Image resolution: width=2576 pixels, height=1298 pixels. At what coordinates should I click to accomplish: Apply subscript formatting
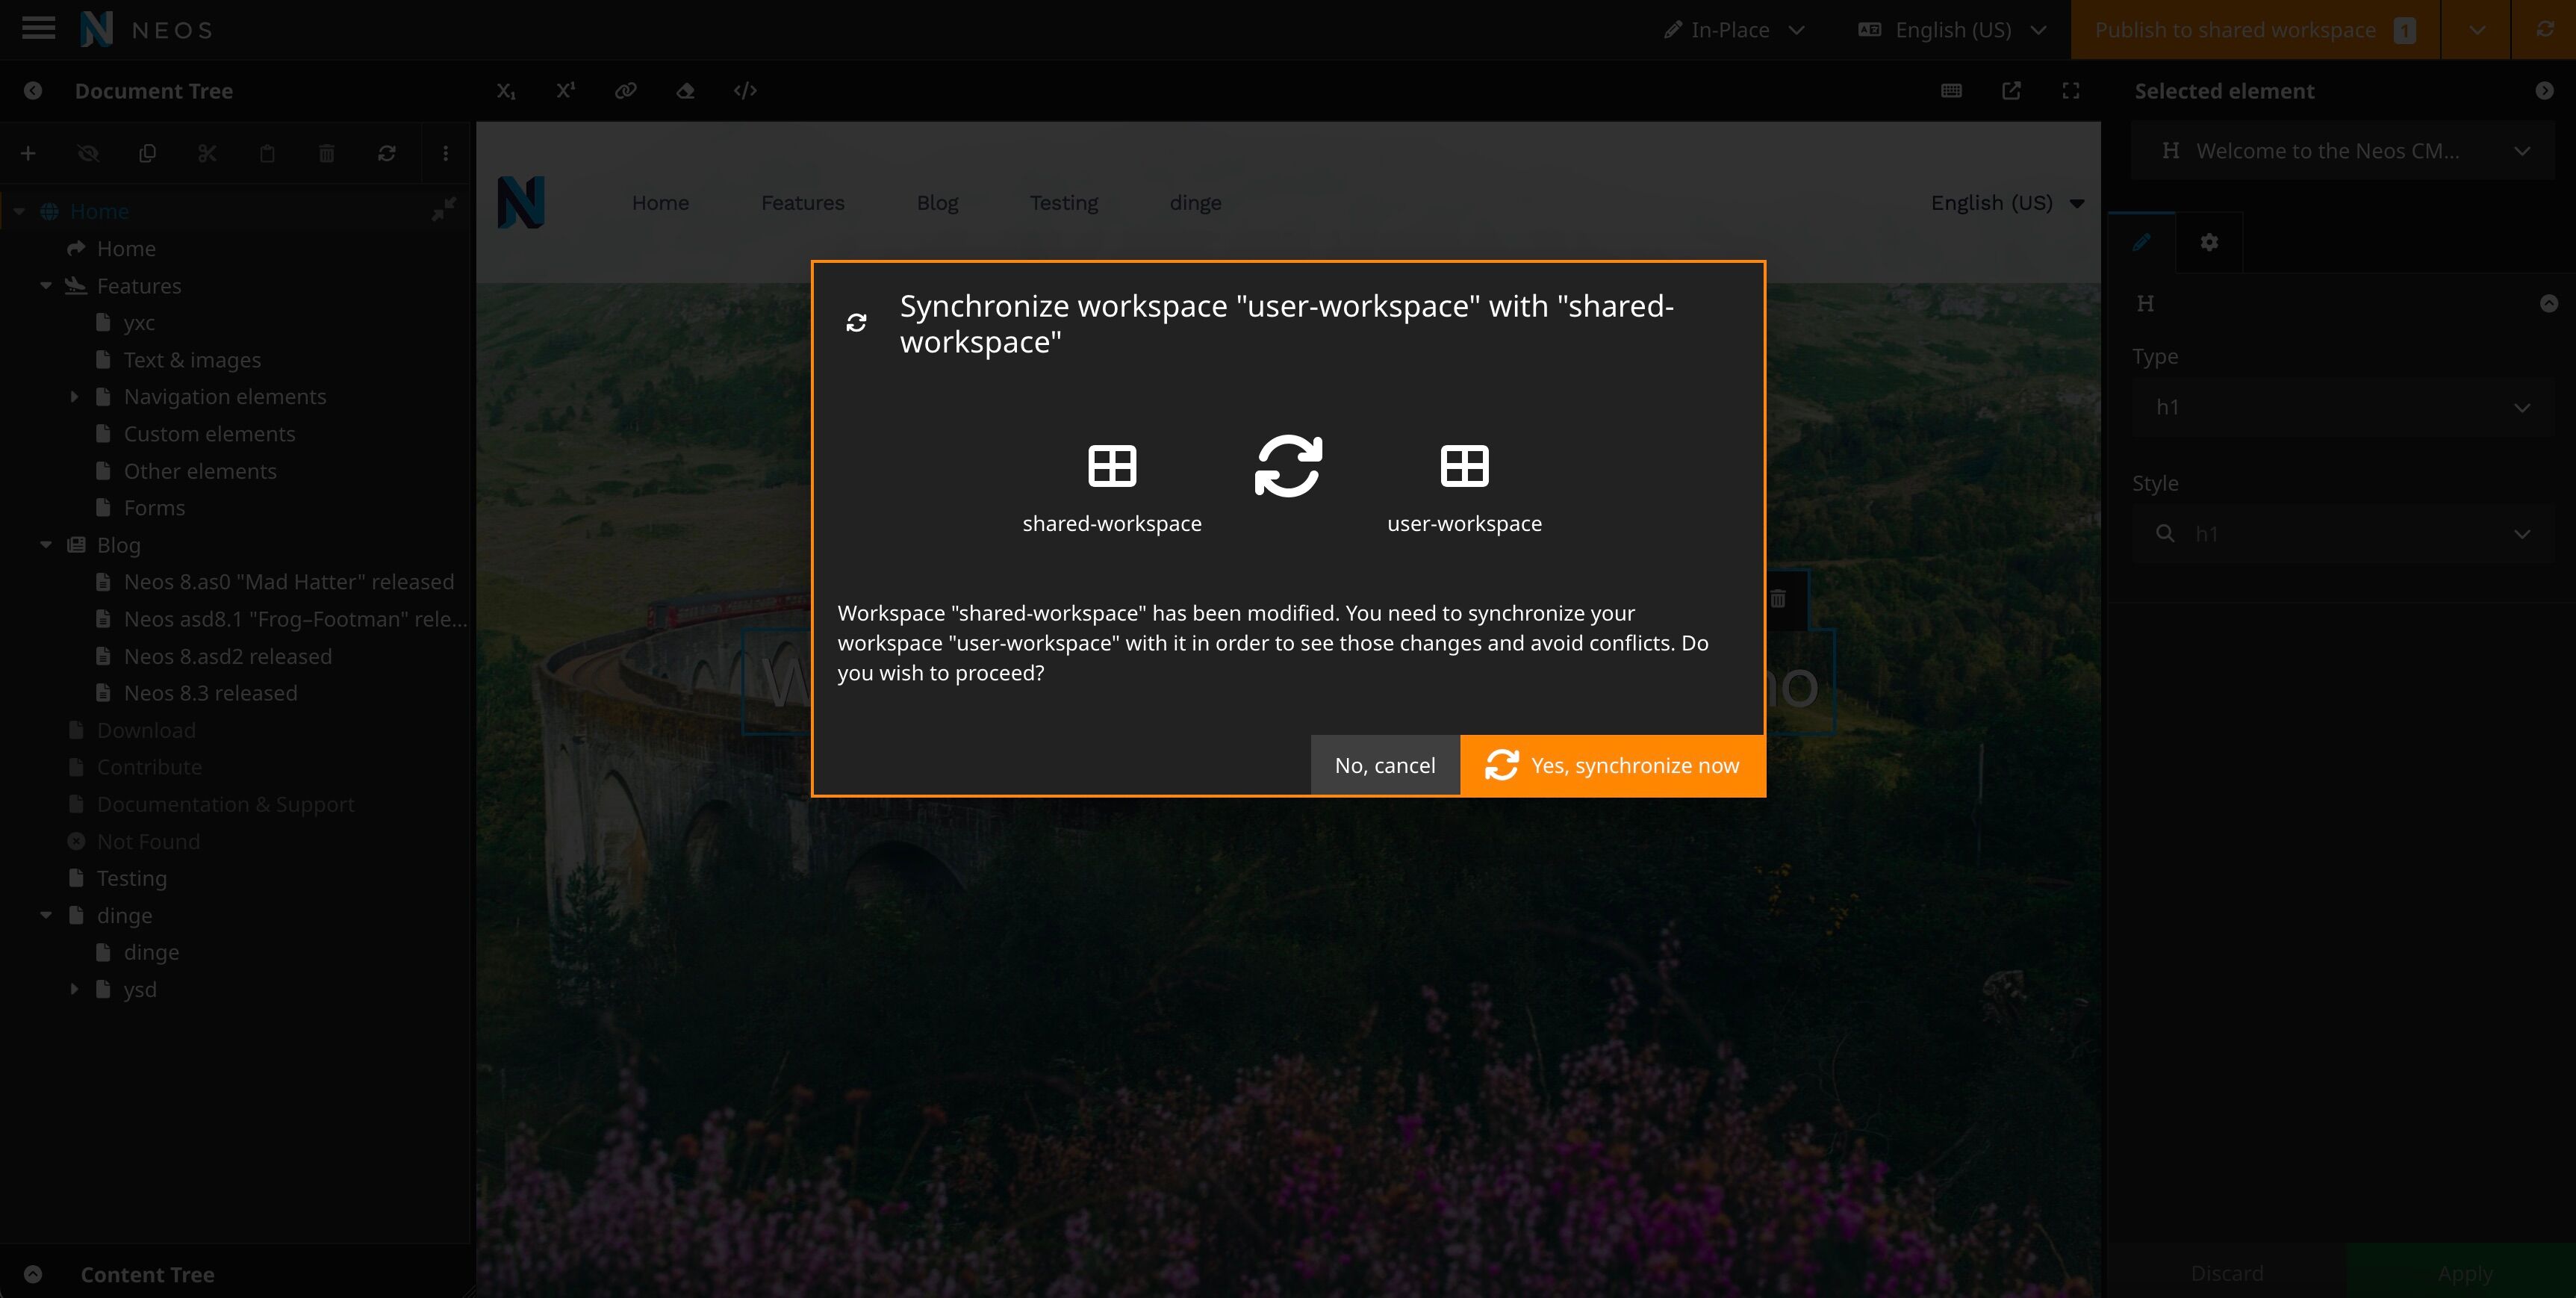pyautogui.click(x=506, y=91)
